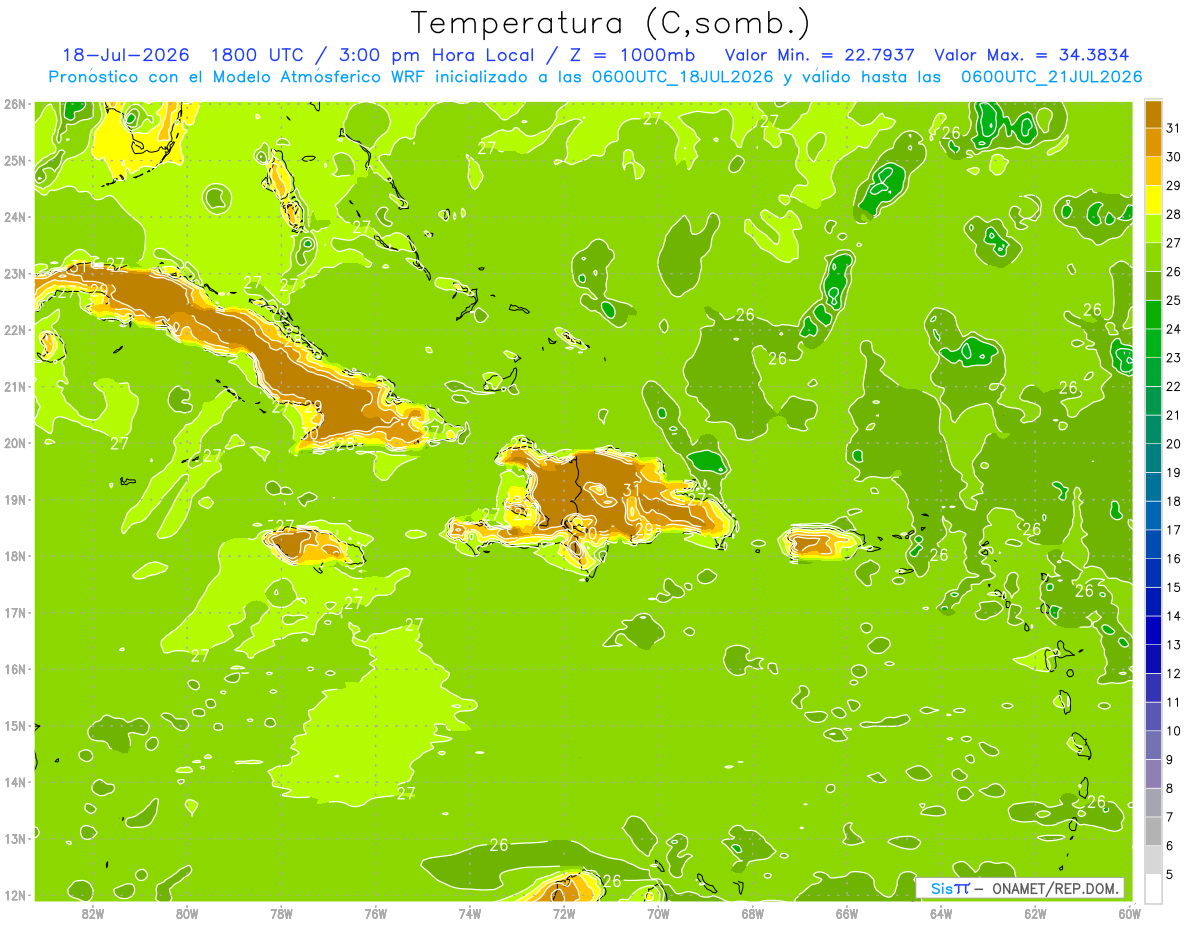This screenshot has height=927, width=1200.
Task: Click the 21N latitude axis label
Action: [14, 387]
